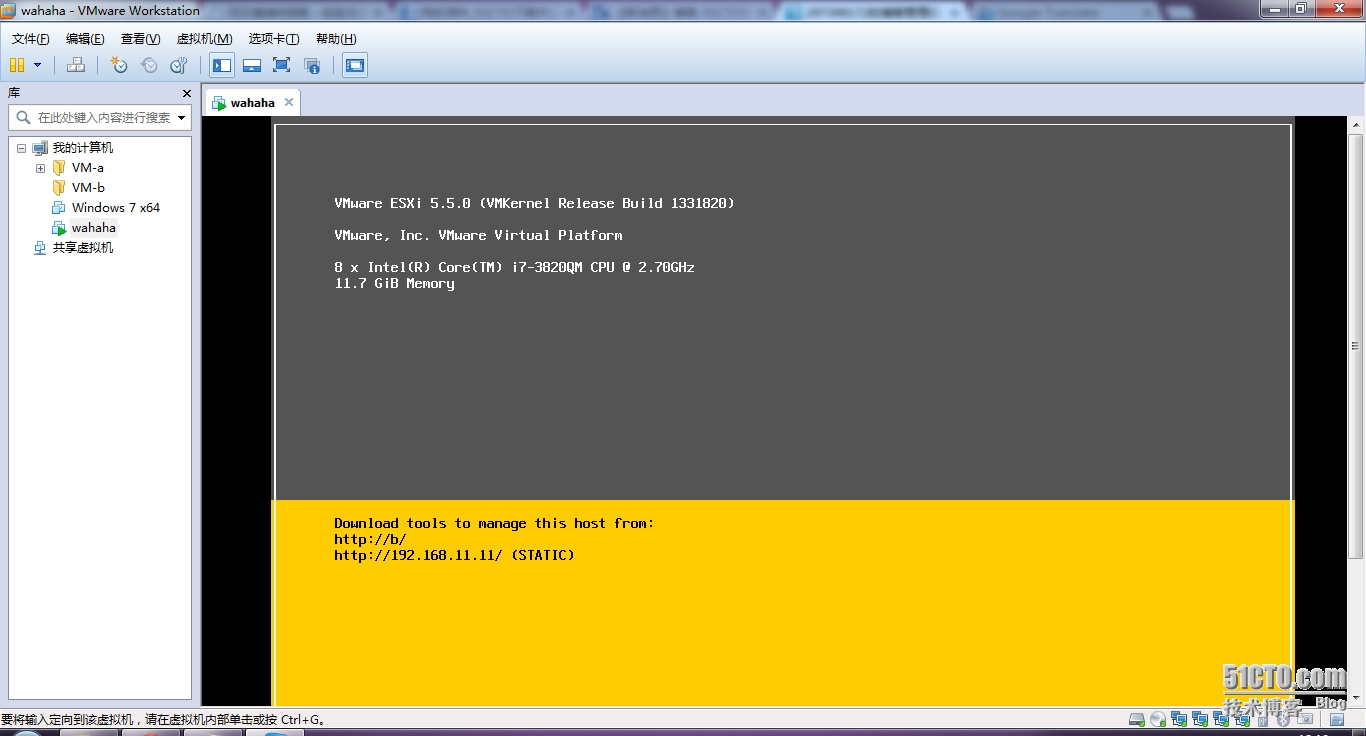Click the i7-3820QM CPU info line
Viewport: 1366px width, 736px height.
[x=514, y=267]
